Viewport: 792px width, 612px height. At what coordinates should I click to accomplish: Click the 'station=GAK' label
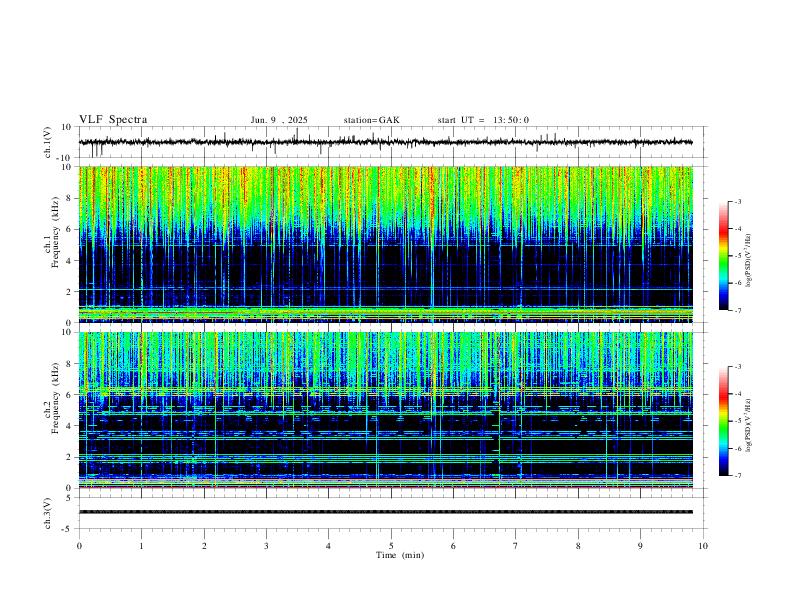click(371, 120)
